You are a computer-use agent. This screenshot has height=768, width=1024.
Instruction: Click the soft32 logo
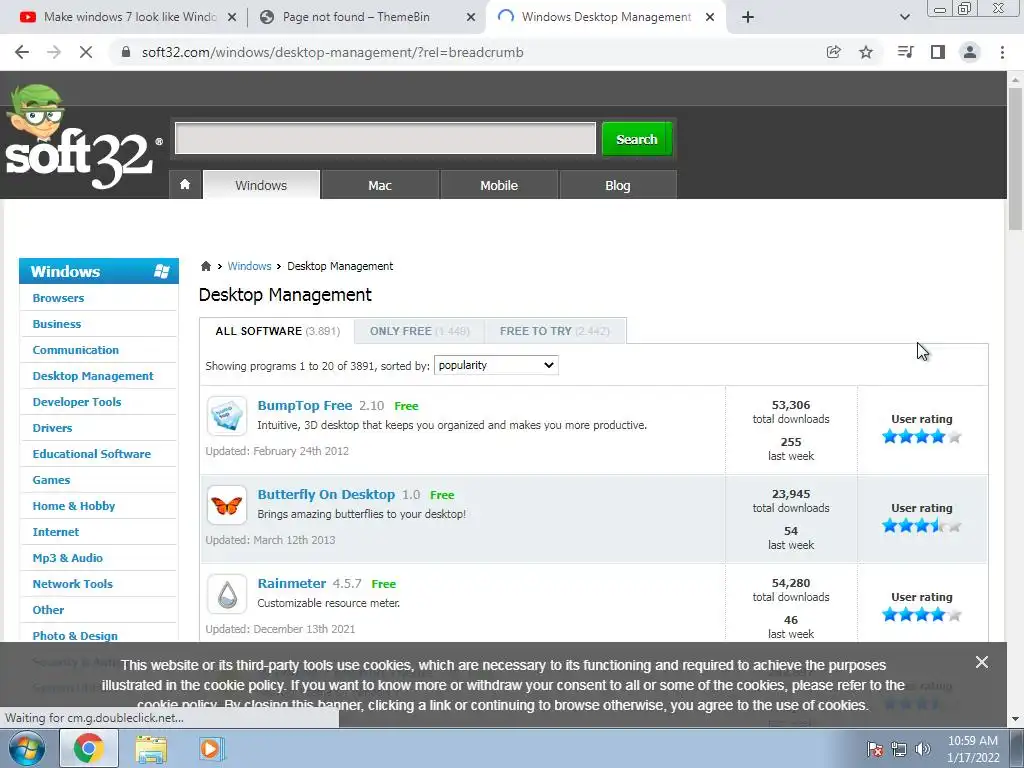point(82,138)
